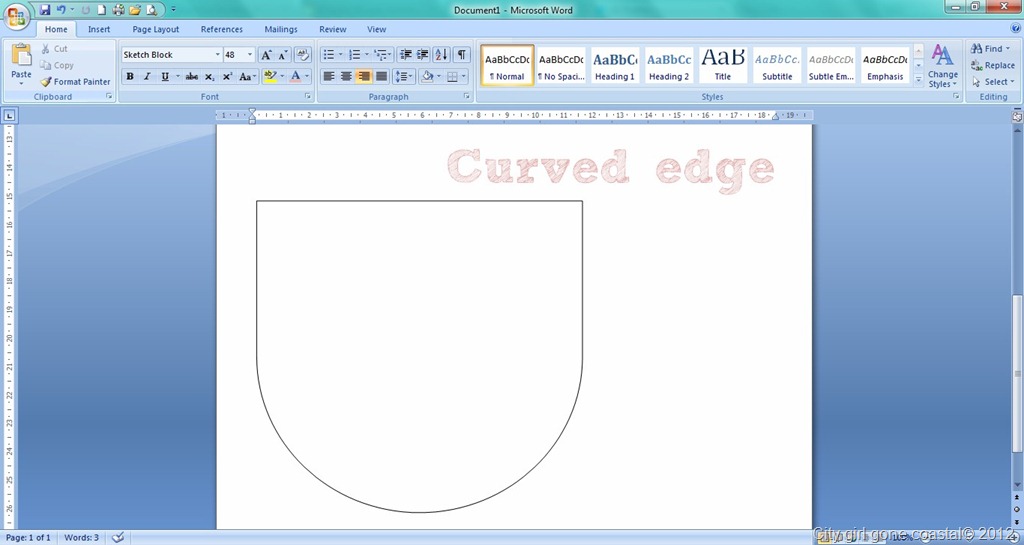The height and width of the screenshot is (545, 1024).
Task: Open the Mailings tab
Action: (281, 29)
